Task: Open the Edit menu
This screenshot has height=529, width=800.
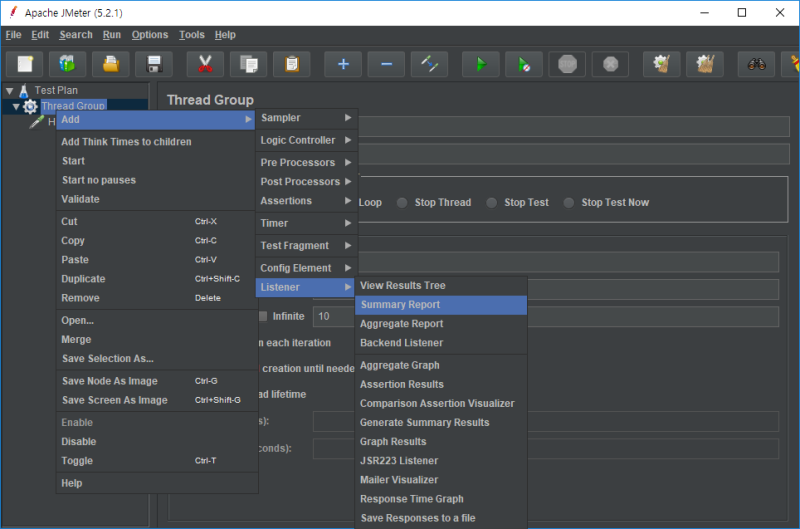Action: point(40,35)
